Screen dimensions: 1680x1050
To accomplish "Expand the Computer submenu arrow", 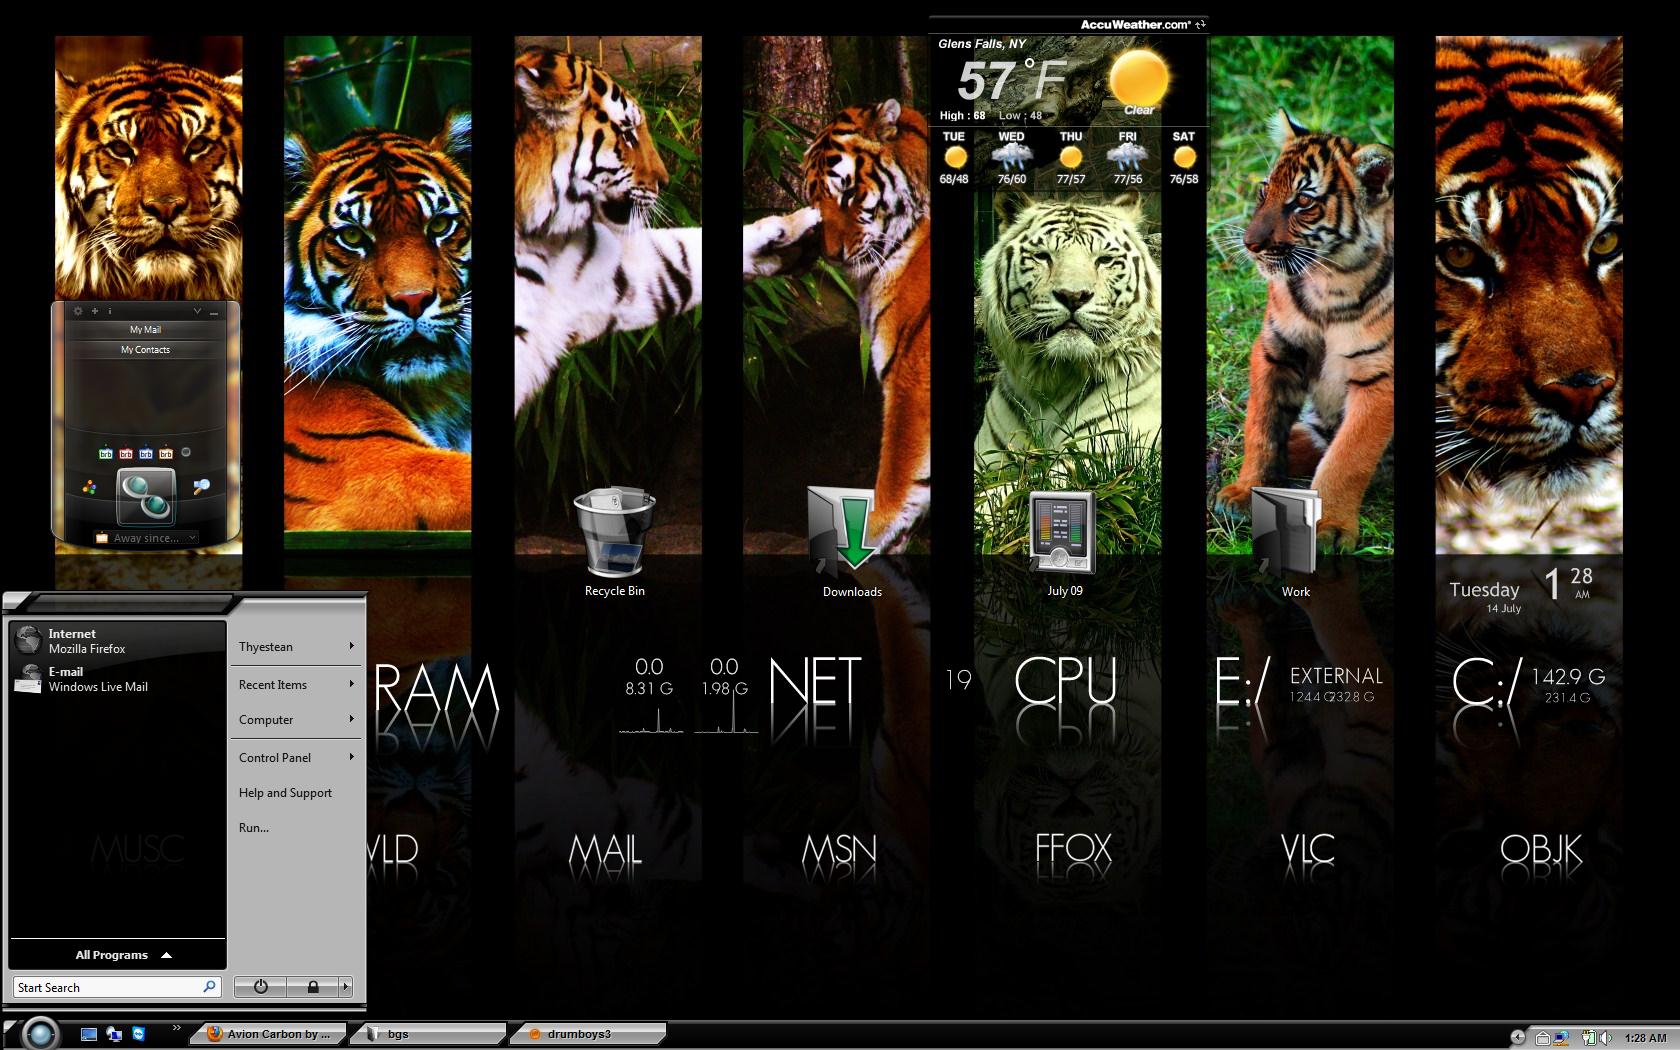I will click(x=351, y=719).
